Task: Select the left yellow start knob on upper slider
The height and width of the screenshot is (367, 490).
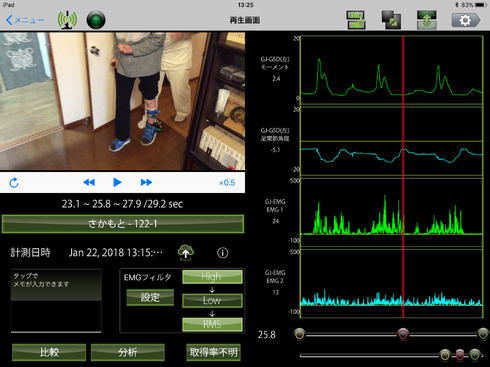Action: [299, 334]
